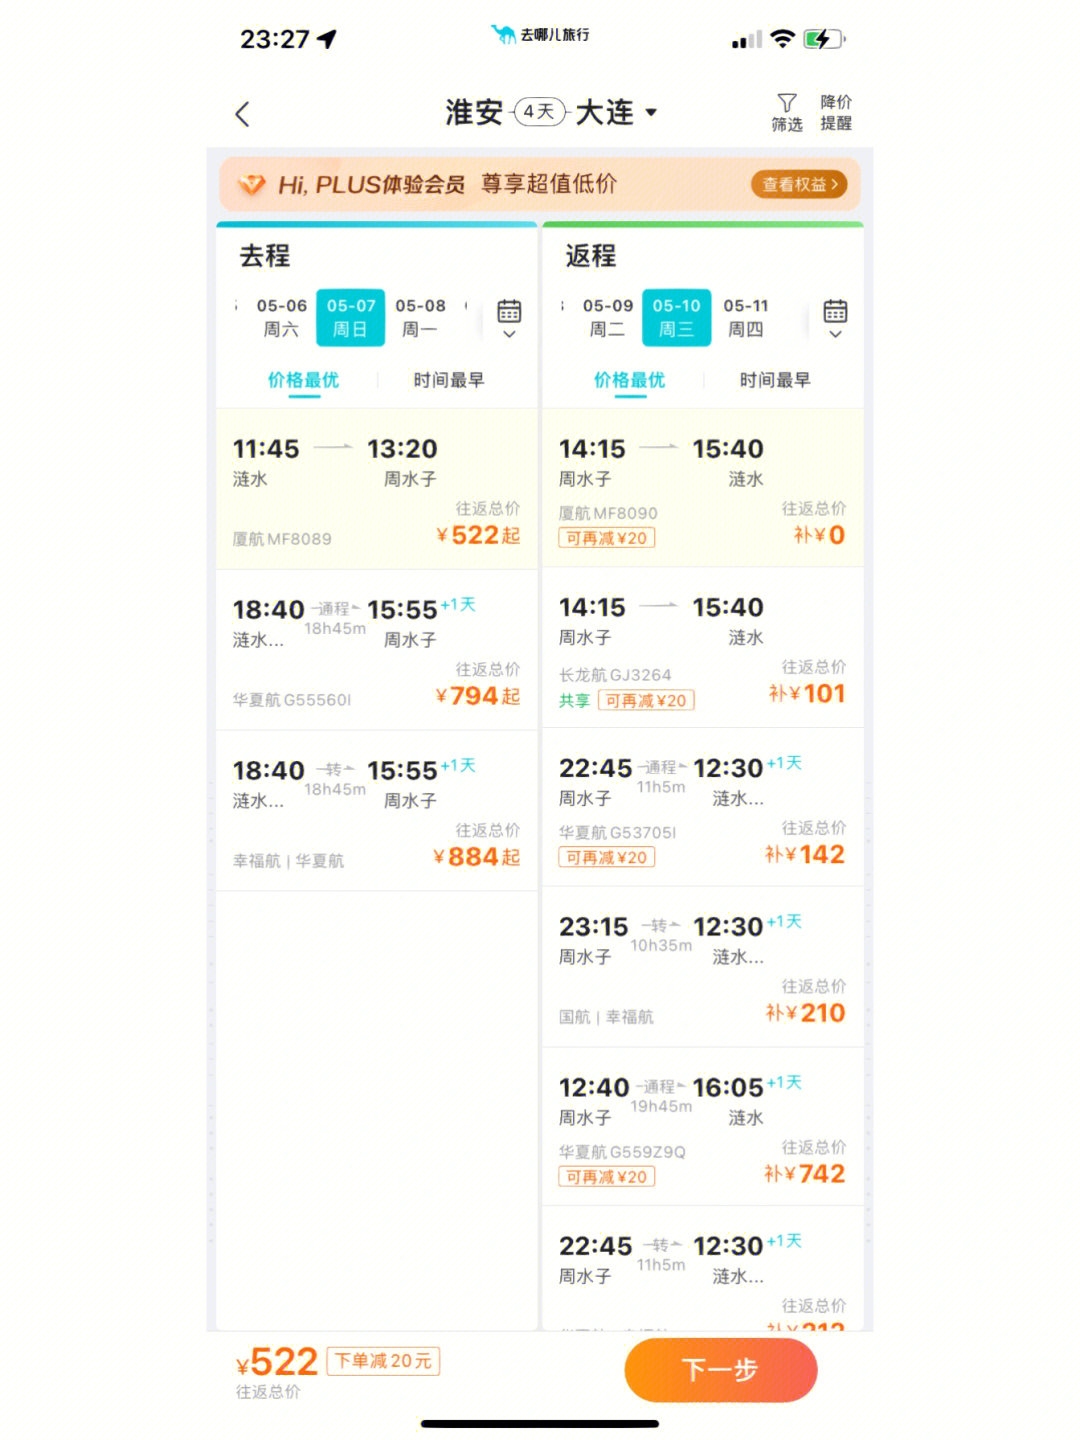This screenshot has width=1080, height=1440.
Task: Switch outbound sort to 时间最早
Action: [448, 380]
